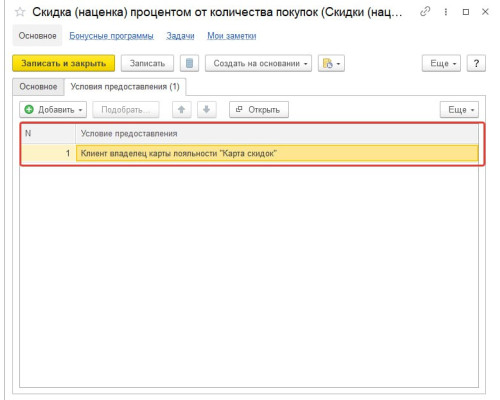Select row number 1 cell

49,153
